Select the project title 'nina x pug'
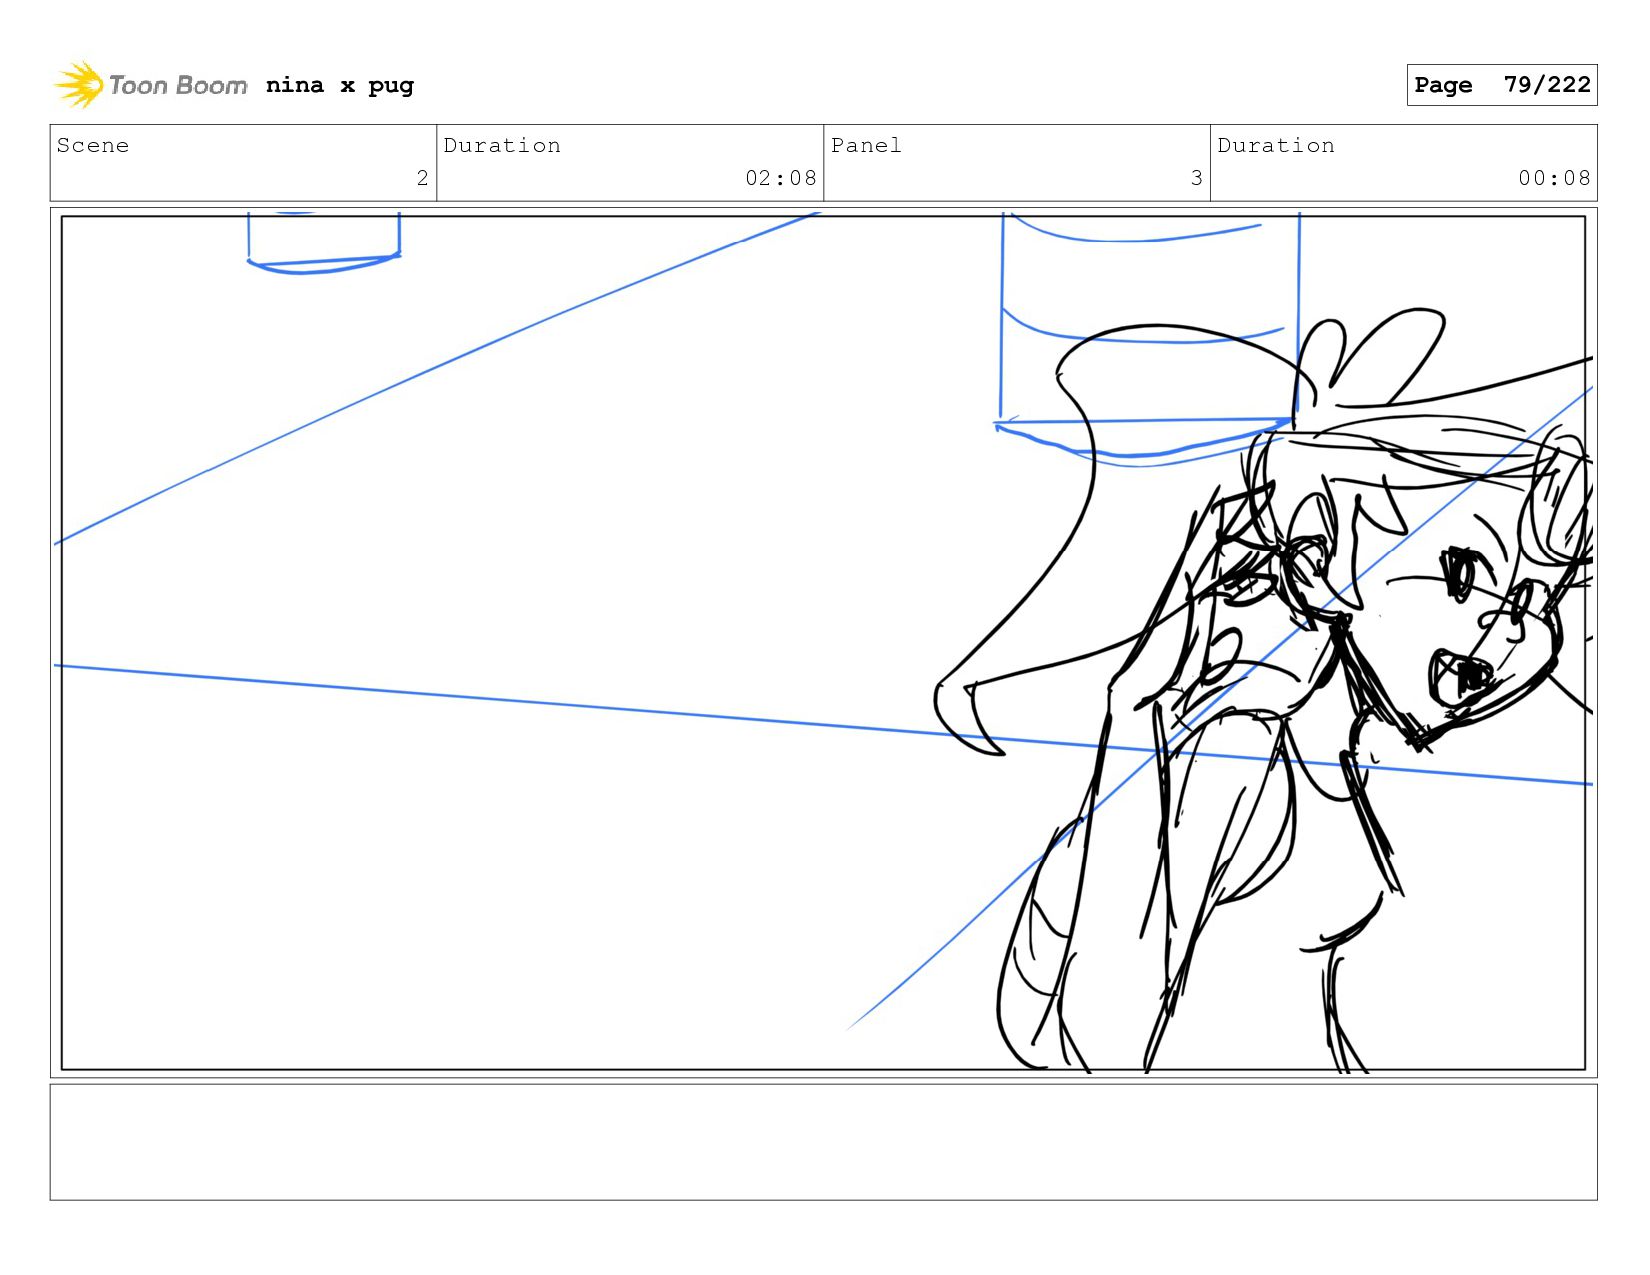 (340, 85)
